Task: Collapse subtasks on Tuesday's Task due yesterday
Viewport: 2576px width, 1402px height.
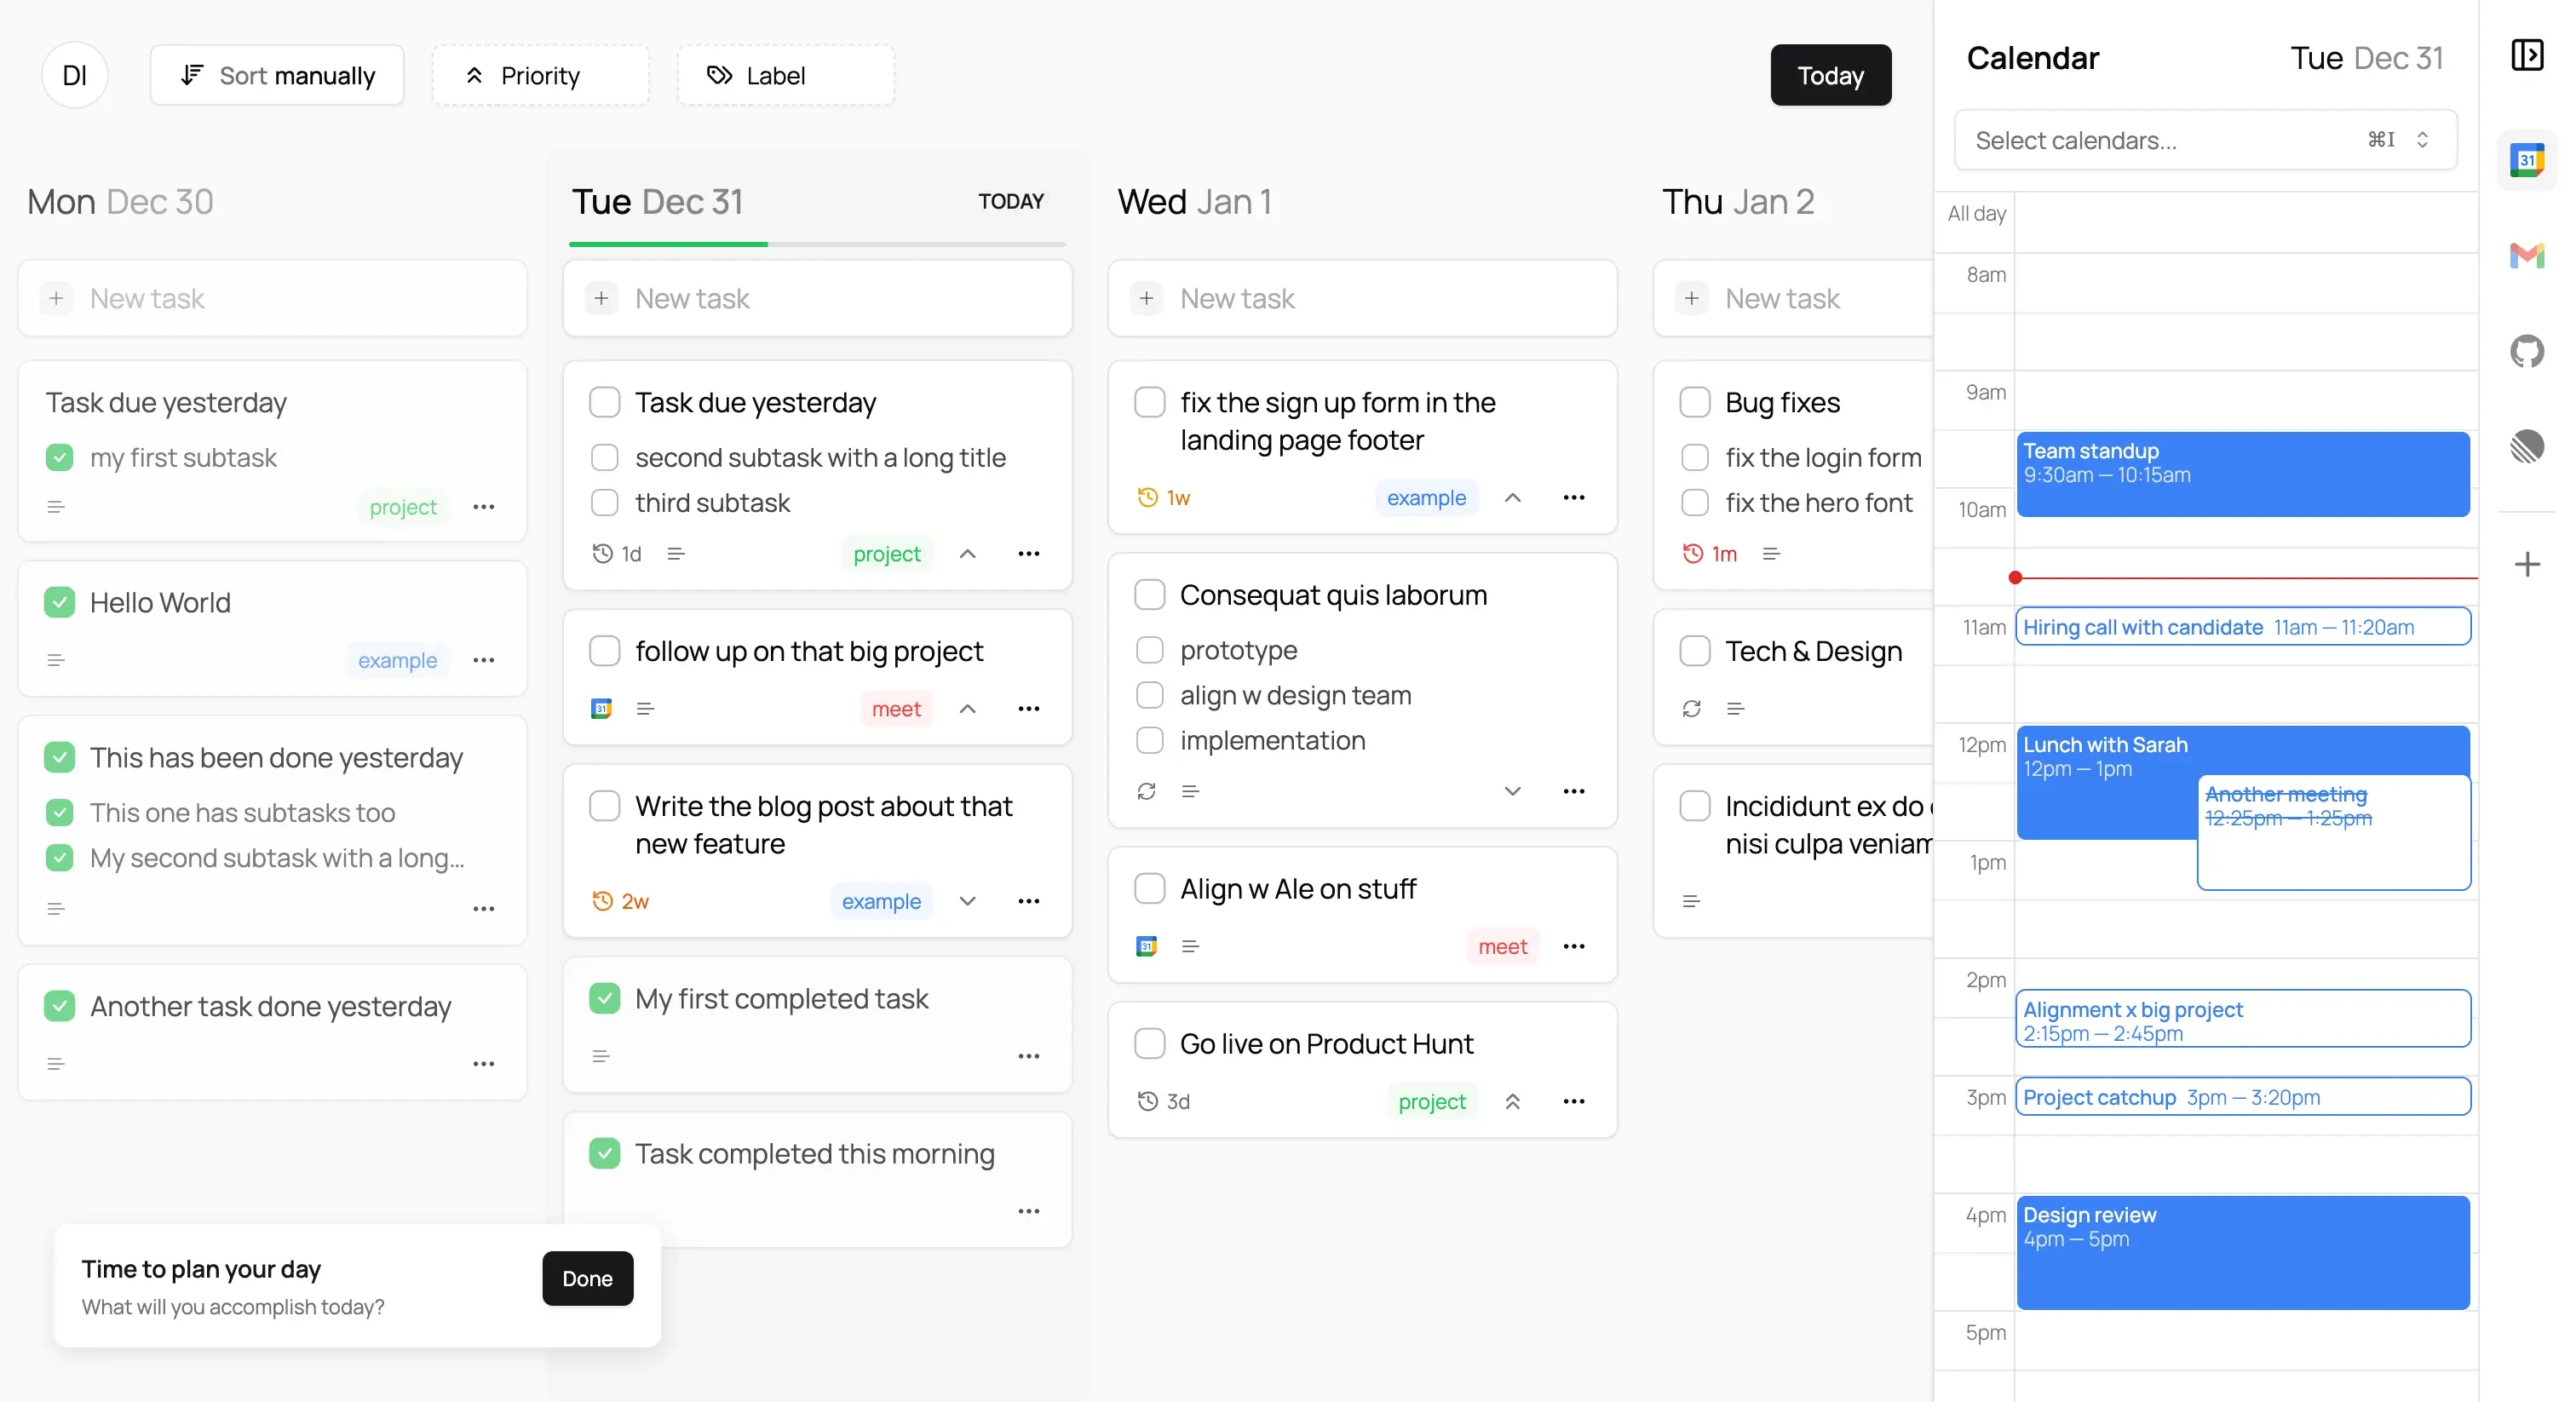Action: (x=967, y=553)
